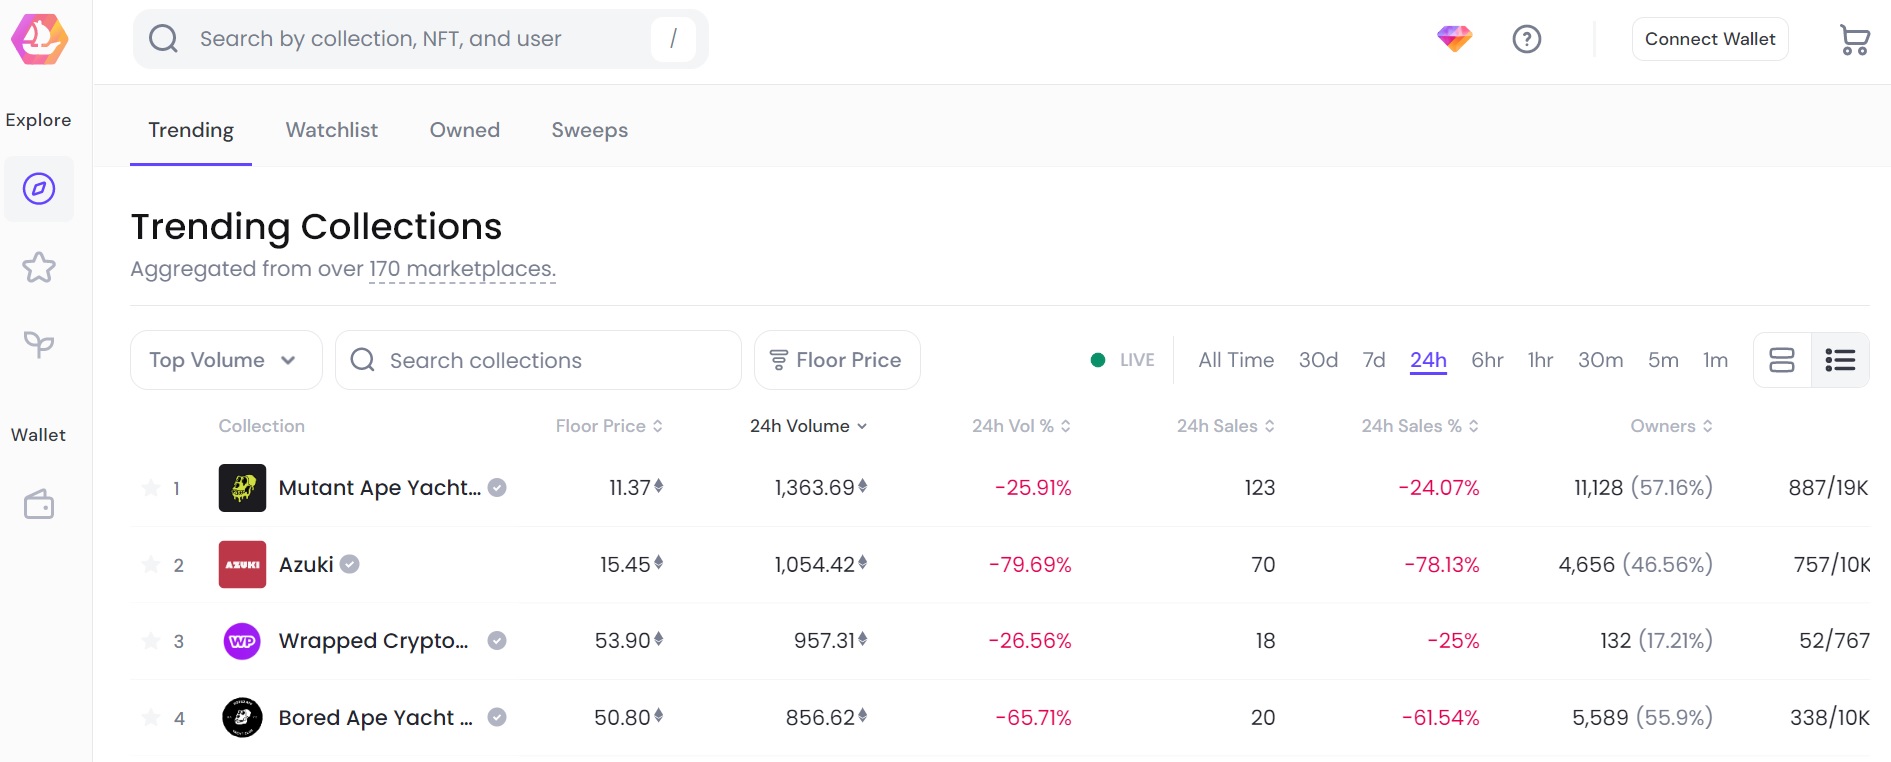
Task: Open the wallet icon in sidebar
Action: 39,505
